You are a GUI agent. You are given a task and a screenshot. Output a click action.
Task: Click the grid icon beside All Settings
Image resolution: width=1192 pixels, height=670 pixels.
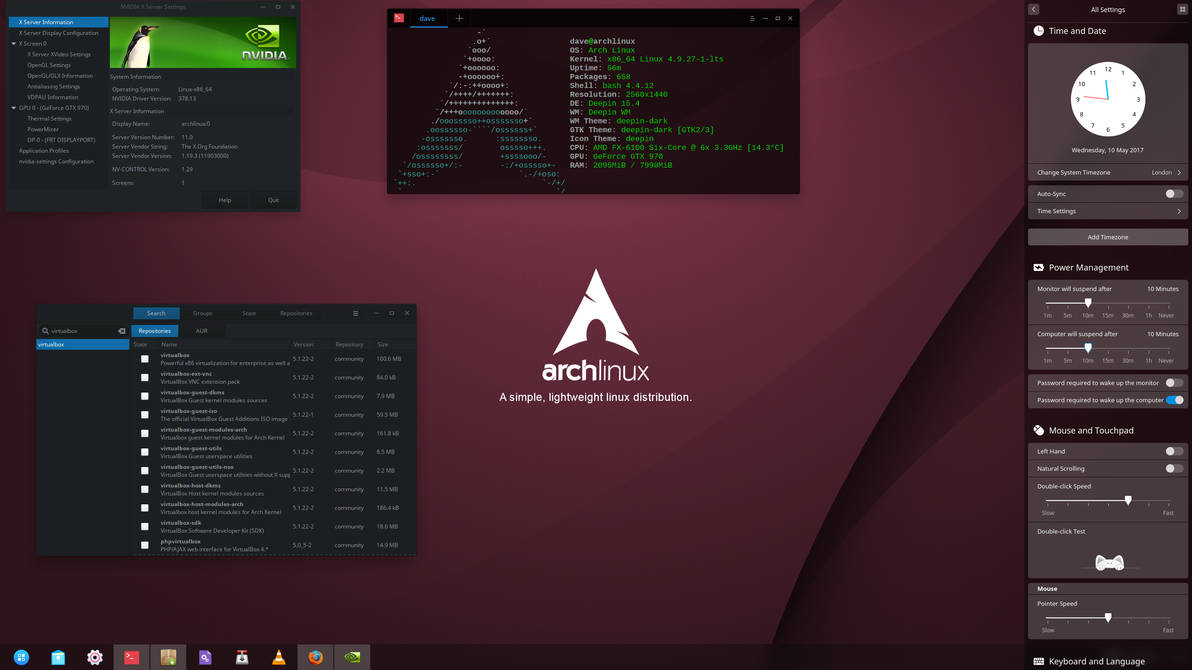(x=1182, y=9)
